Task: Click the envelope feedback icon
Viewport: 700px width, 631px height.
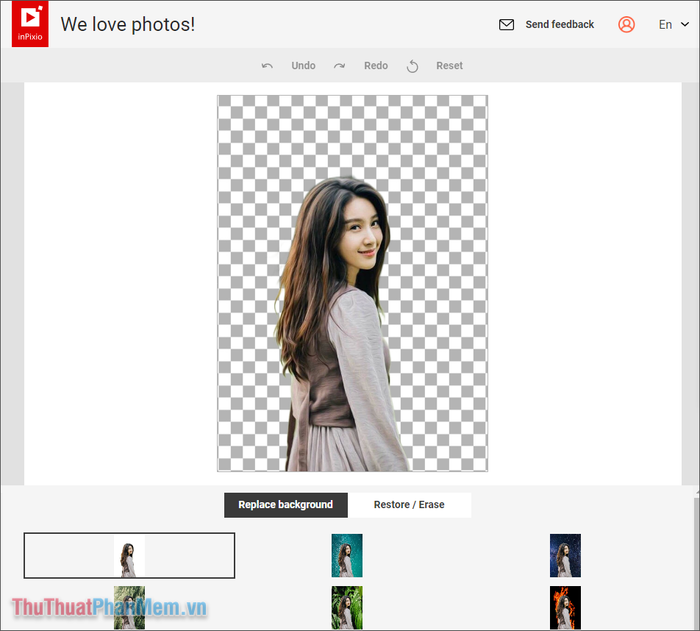Action: (506, 25)
